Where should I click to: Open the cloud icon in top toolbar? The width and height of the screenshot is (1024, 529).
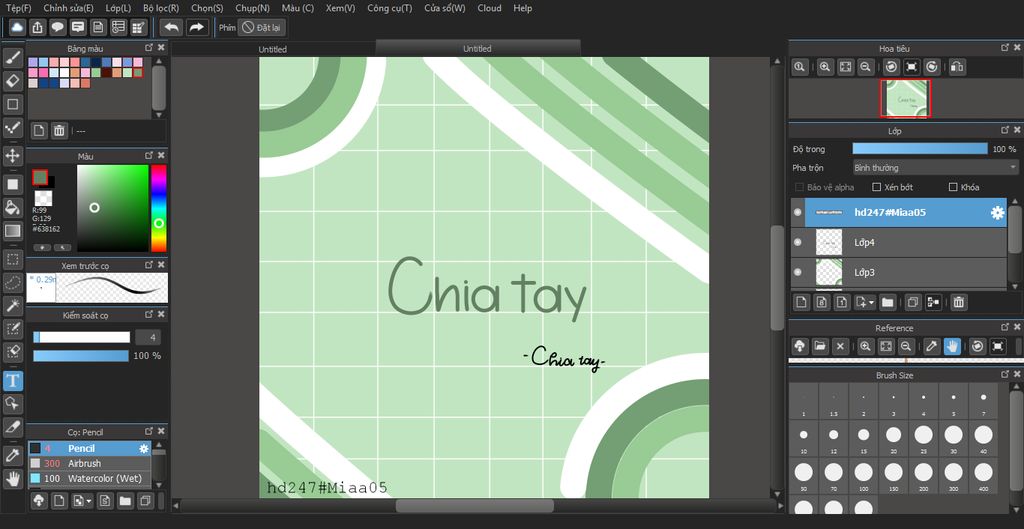(17, 27)
